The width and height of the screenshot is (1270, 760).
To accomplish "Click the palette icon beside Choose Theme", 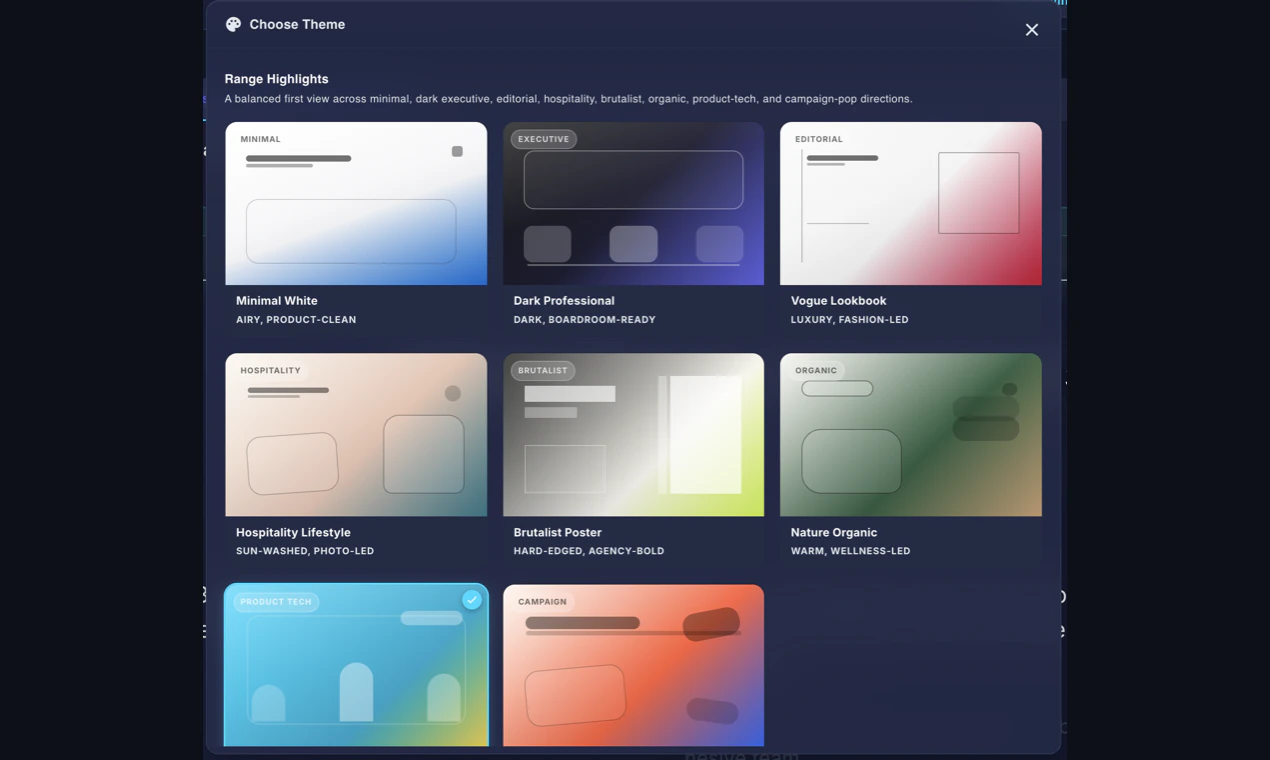I will coord(233,25).
